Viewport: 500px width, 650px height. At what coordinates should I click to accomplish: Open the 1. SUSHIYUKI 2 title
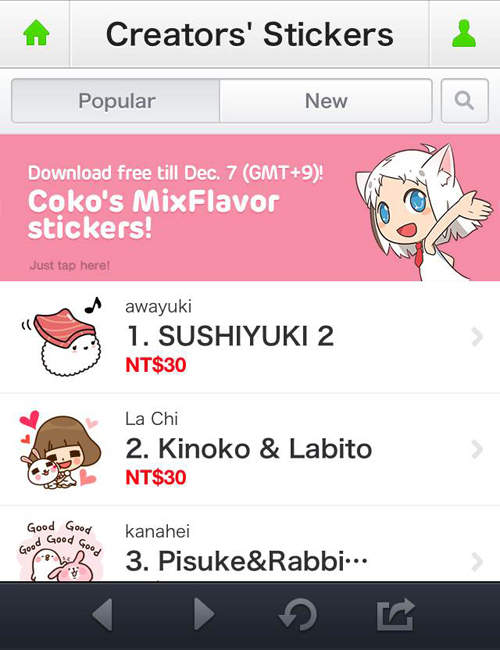tap(230, 335)
